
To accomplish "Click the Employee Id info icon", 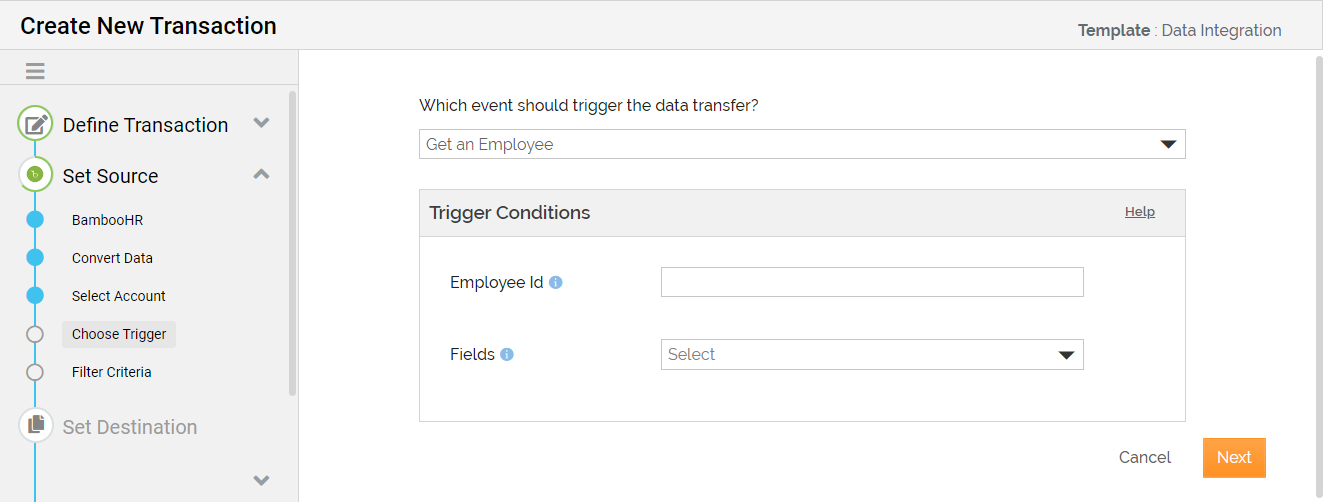I will point(556,282).
